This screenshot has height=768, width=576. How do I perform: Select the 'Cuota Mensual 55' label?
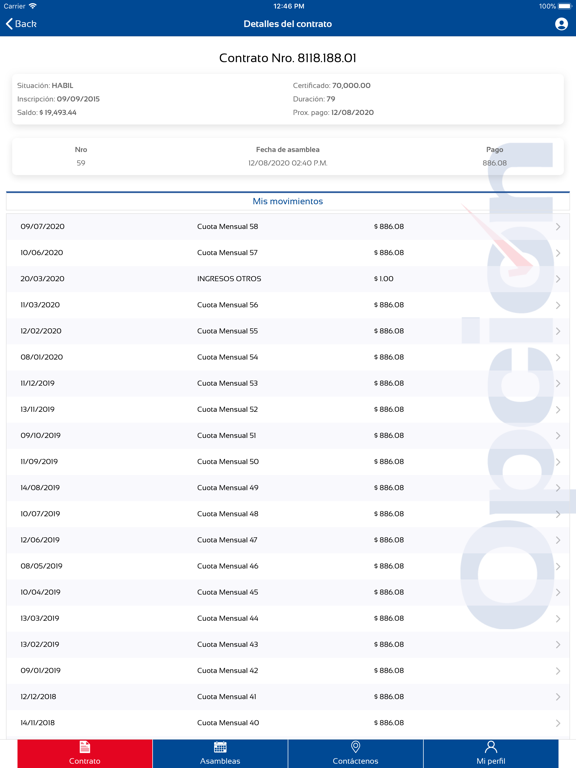click(228, 331)
